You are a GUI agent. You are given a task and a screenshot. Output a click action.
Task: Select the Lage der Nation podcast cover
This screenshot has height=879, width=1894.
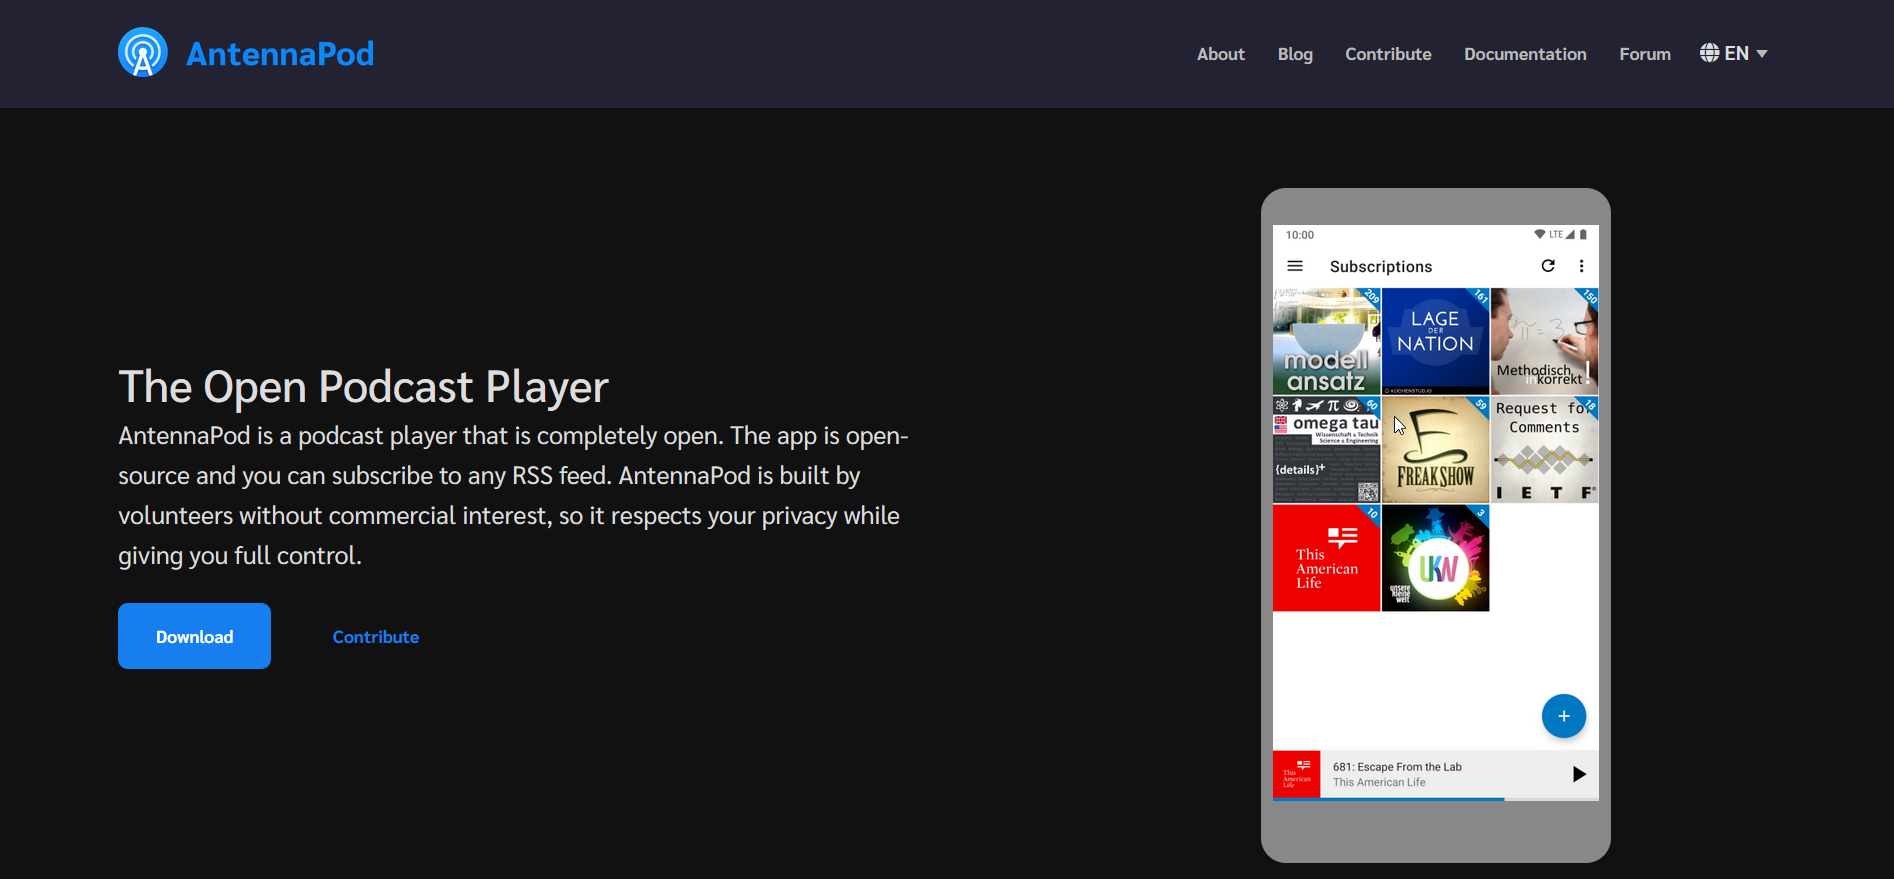click(x=1435, y=341)
